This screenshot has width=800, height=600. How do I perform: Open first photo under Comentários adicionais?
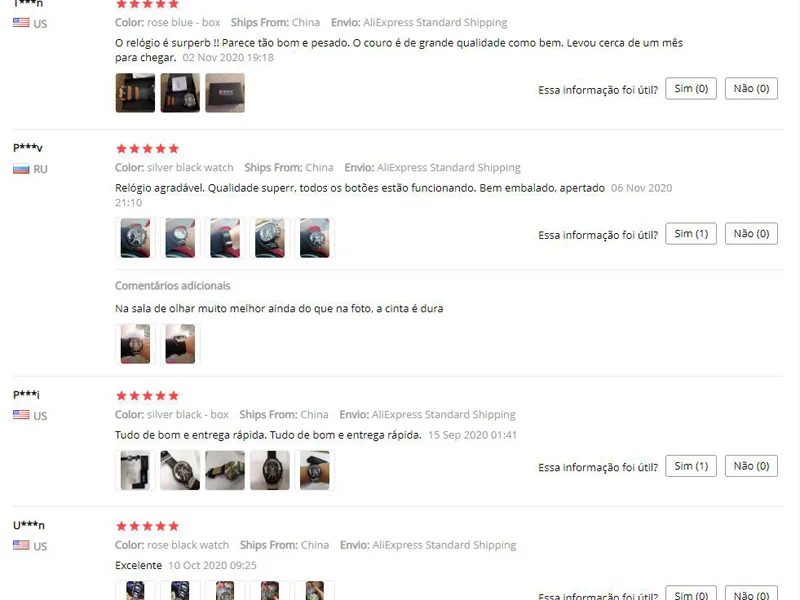(x=135, y=344)
